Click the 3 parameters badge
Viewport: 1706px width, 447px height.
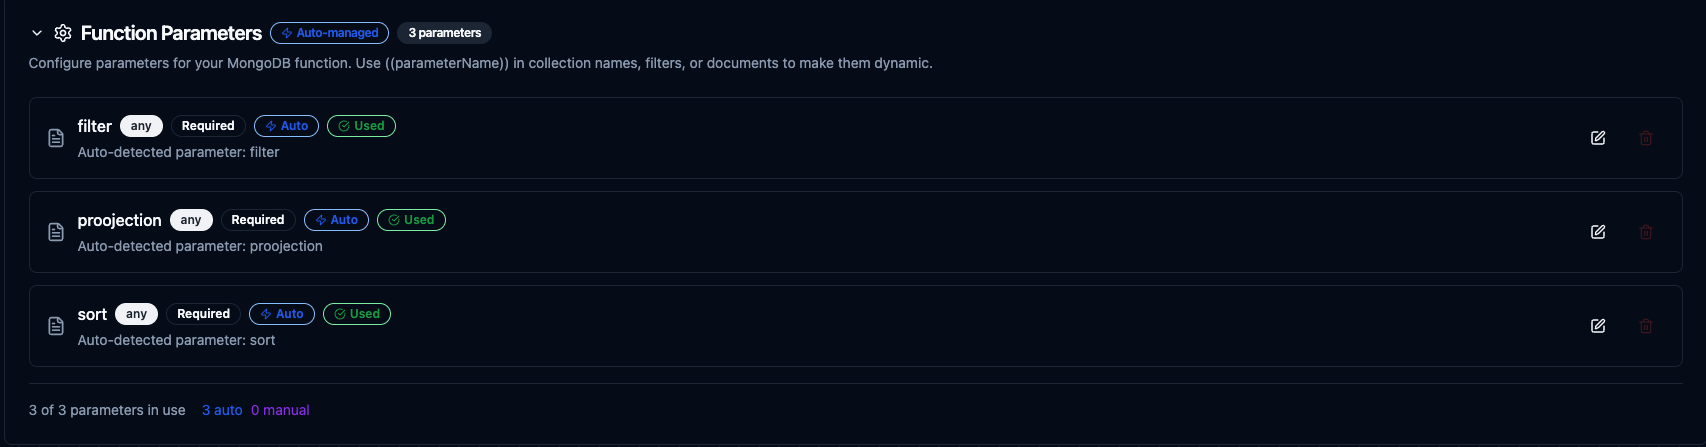pos(444,33)
